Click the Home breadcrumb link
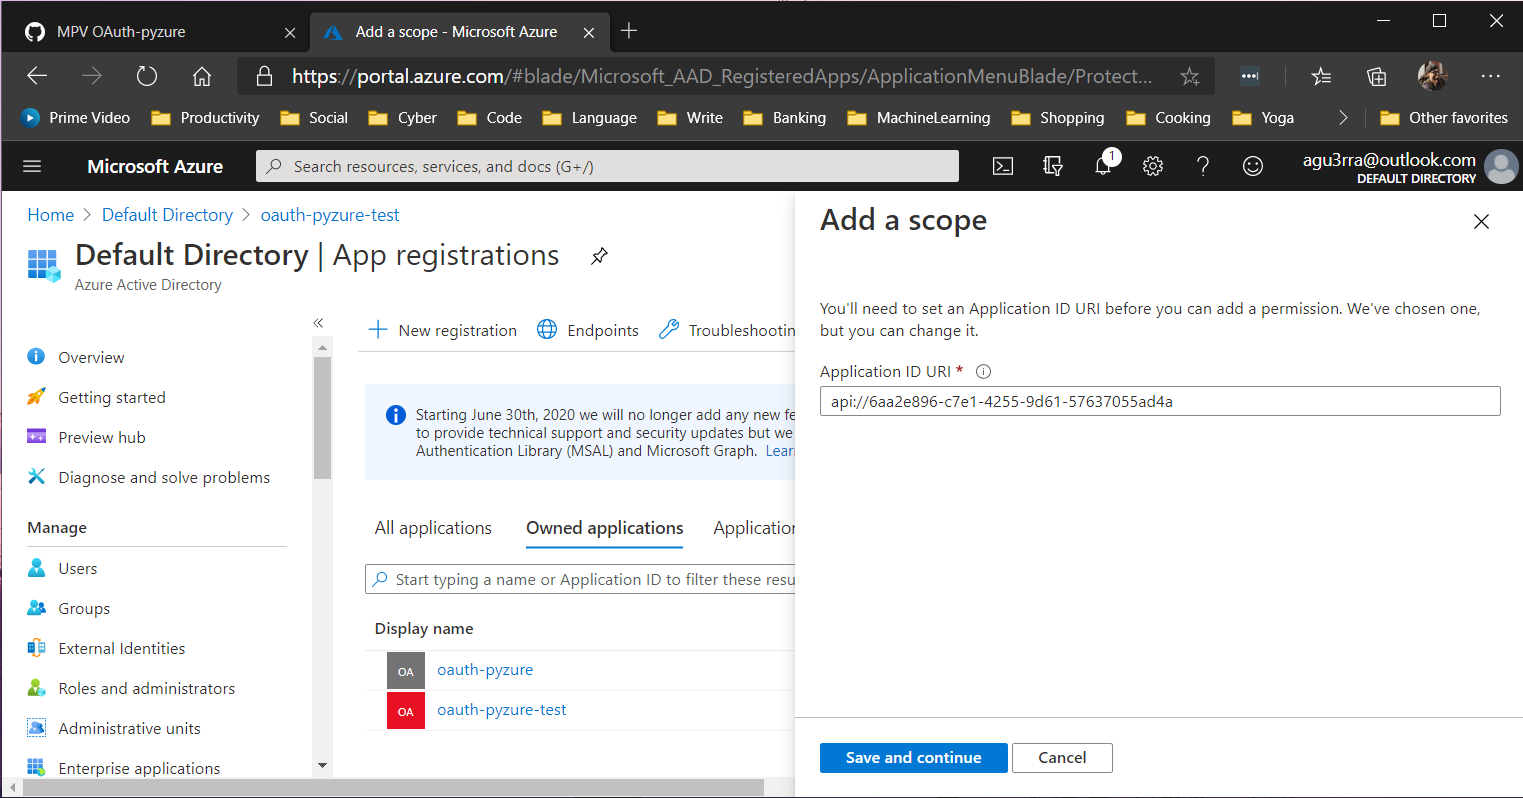The height and width of the screenshot is (798, 1523). pos(51,215)
